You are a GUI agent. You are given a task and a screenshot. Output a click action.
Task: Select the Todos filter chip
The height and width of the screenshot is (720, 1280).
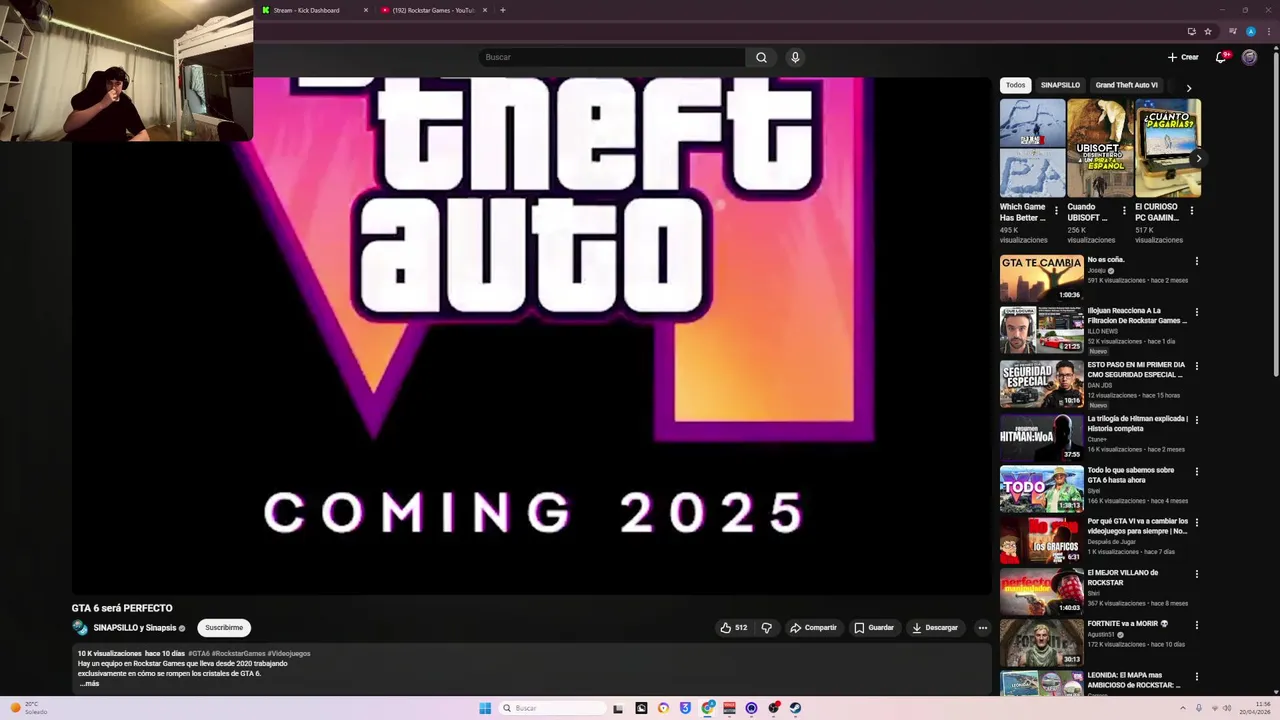point(1016,85)
